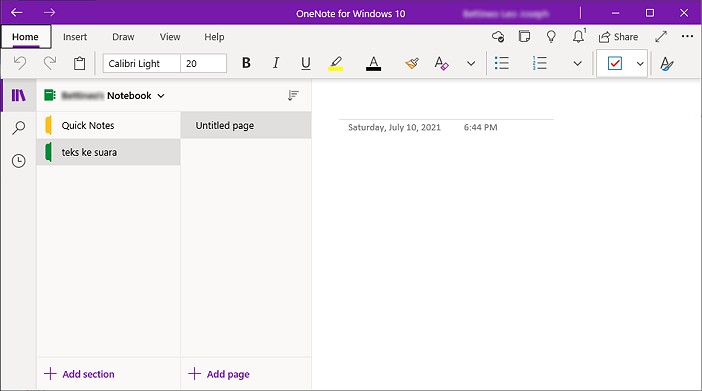The image size is (702, 391).
Task: Toggle underline formatting
Action: pos(306,63)
